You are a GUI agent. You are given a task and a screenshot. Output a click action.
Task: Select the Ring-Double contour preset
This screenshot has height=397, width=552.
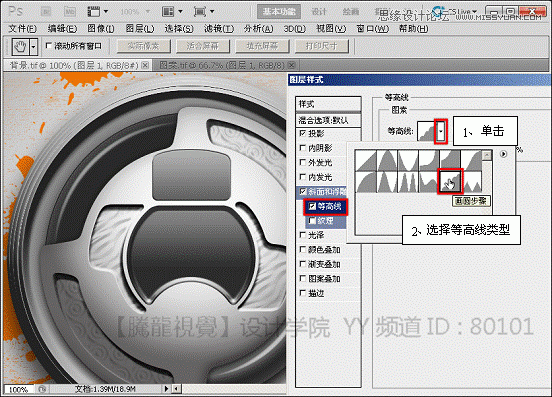coord(408,182)
